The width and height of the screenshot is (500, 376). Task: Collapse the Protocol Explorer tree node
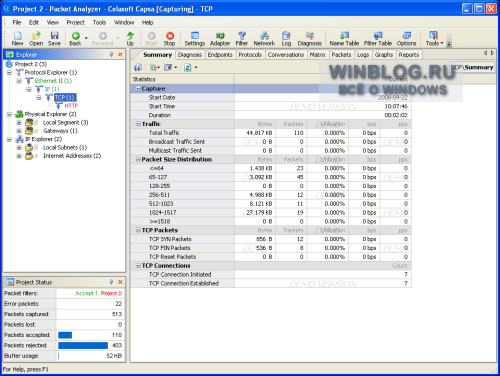coord(9,72)
